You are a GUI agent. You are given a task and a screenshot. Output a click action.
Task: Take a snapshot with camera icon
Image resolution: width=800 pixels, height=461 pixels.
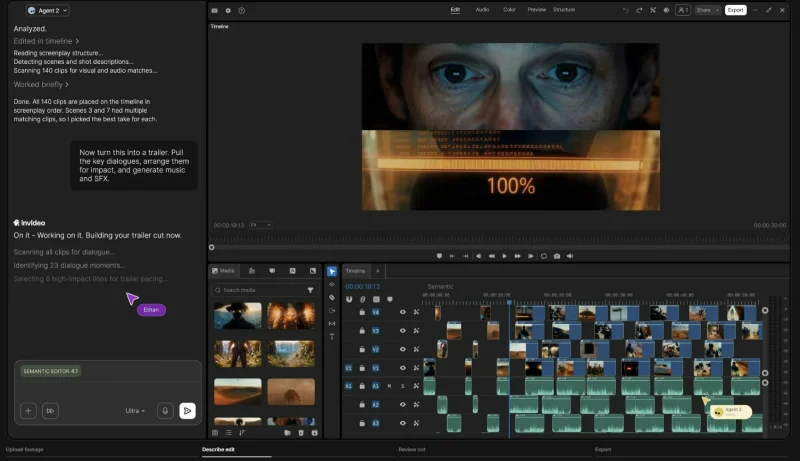(557, 256)
